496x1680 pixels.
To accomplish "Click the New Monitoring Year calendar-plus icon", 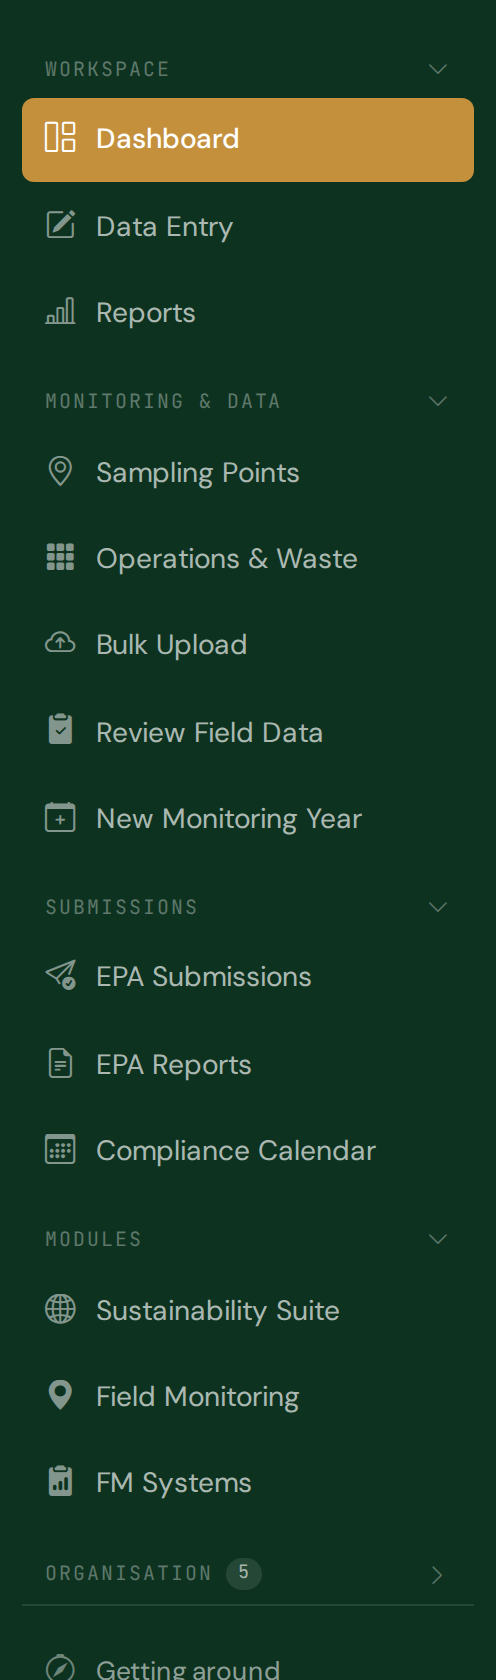I will point(60,817).
